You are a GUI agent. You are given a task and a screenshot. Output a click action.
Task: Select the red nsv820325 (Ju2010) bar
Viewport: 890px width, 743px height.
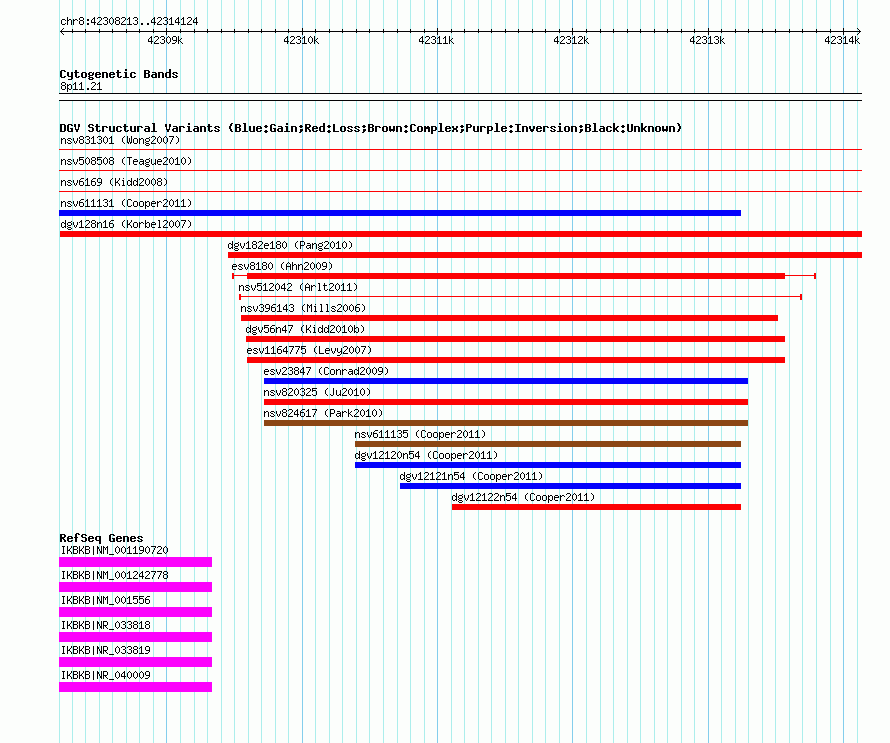point(506,402)
